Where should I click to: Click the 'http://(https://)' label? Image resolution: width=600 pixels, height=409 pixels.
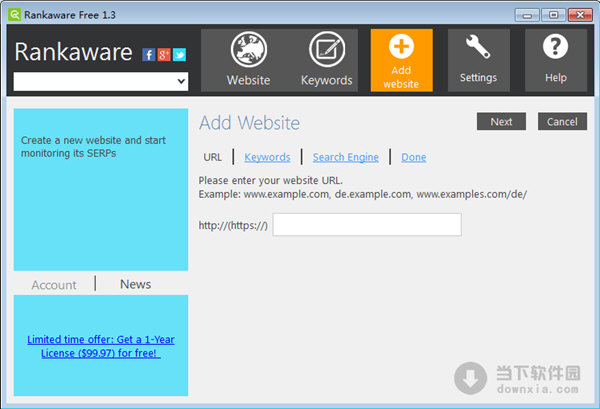(233, 225)
